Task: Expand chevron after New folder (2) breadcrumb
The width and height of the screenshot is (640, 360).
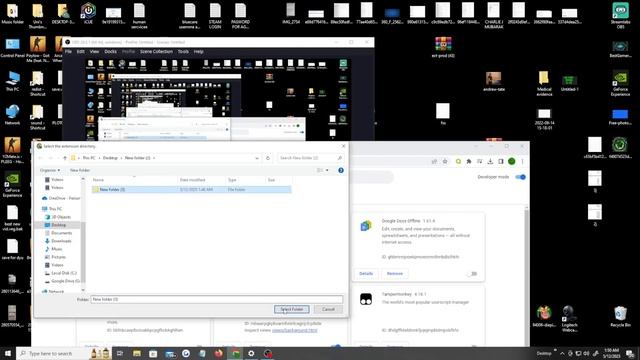Action: tap(154, 158)
